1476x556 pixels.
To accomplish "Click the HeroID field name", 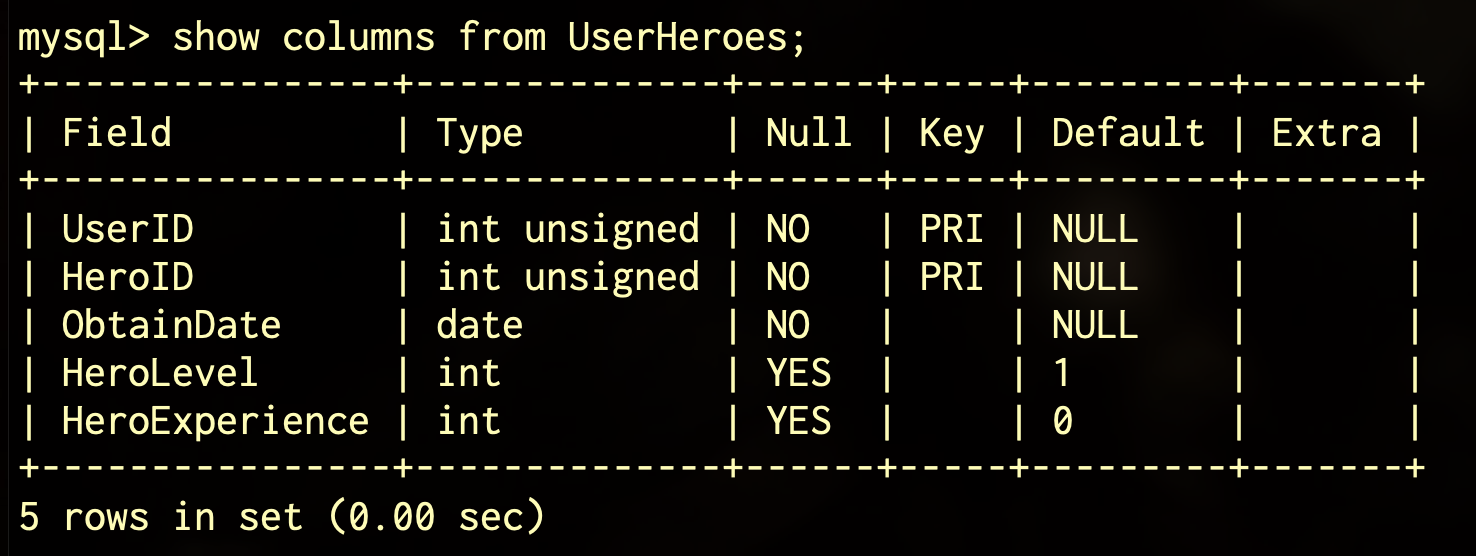I will pos(128,277).
